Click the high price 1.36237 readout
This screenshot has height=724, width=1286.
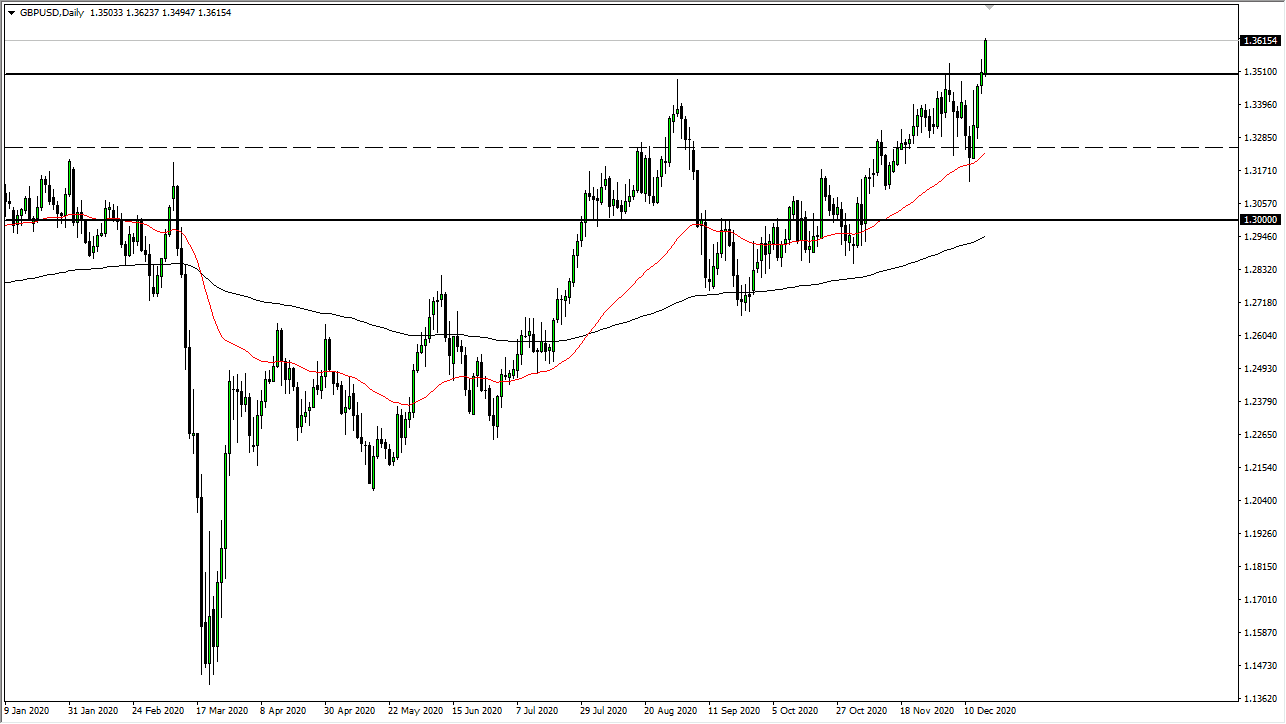[145, 13]
